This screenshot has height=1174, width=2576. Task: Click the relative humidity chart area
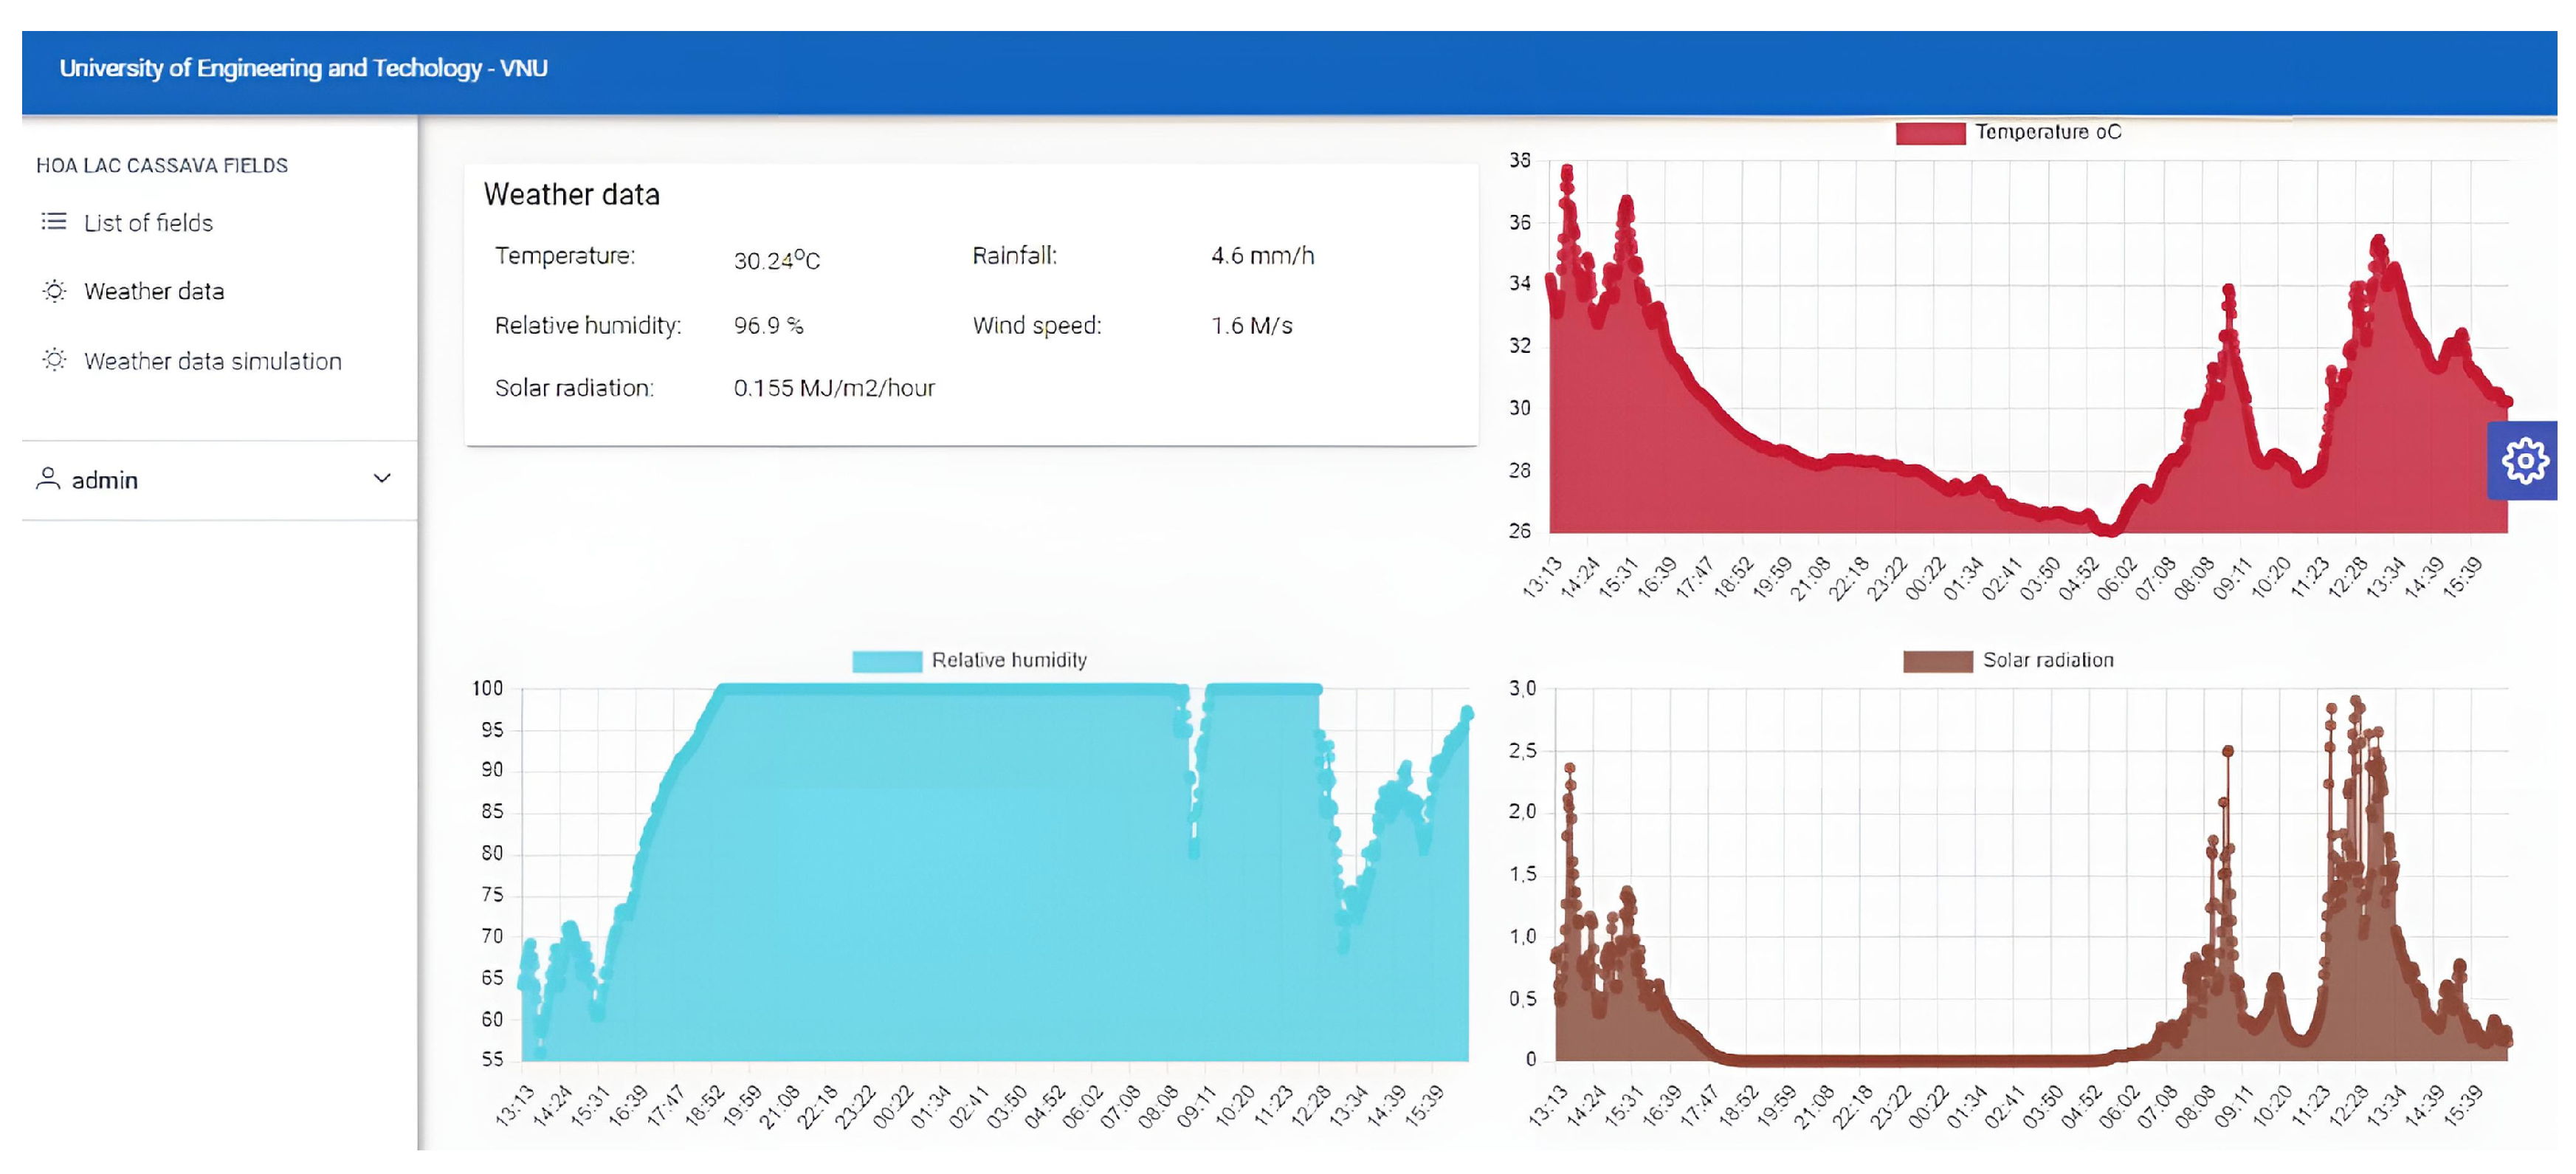tap(995, 874)
